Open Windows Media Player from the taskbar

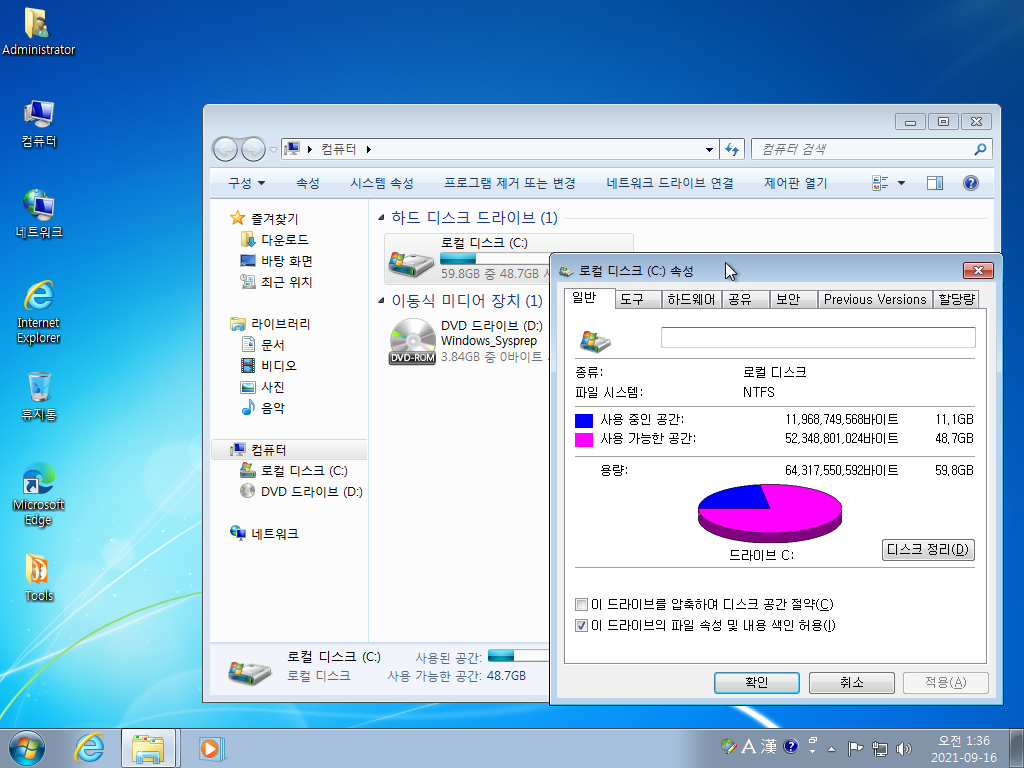click(210, 748)
